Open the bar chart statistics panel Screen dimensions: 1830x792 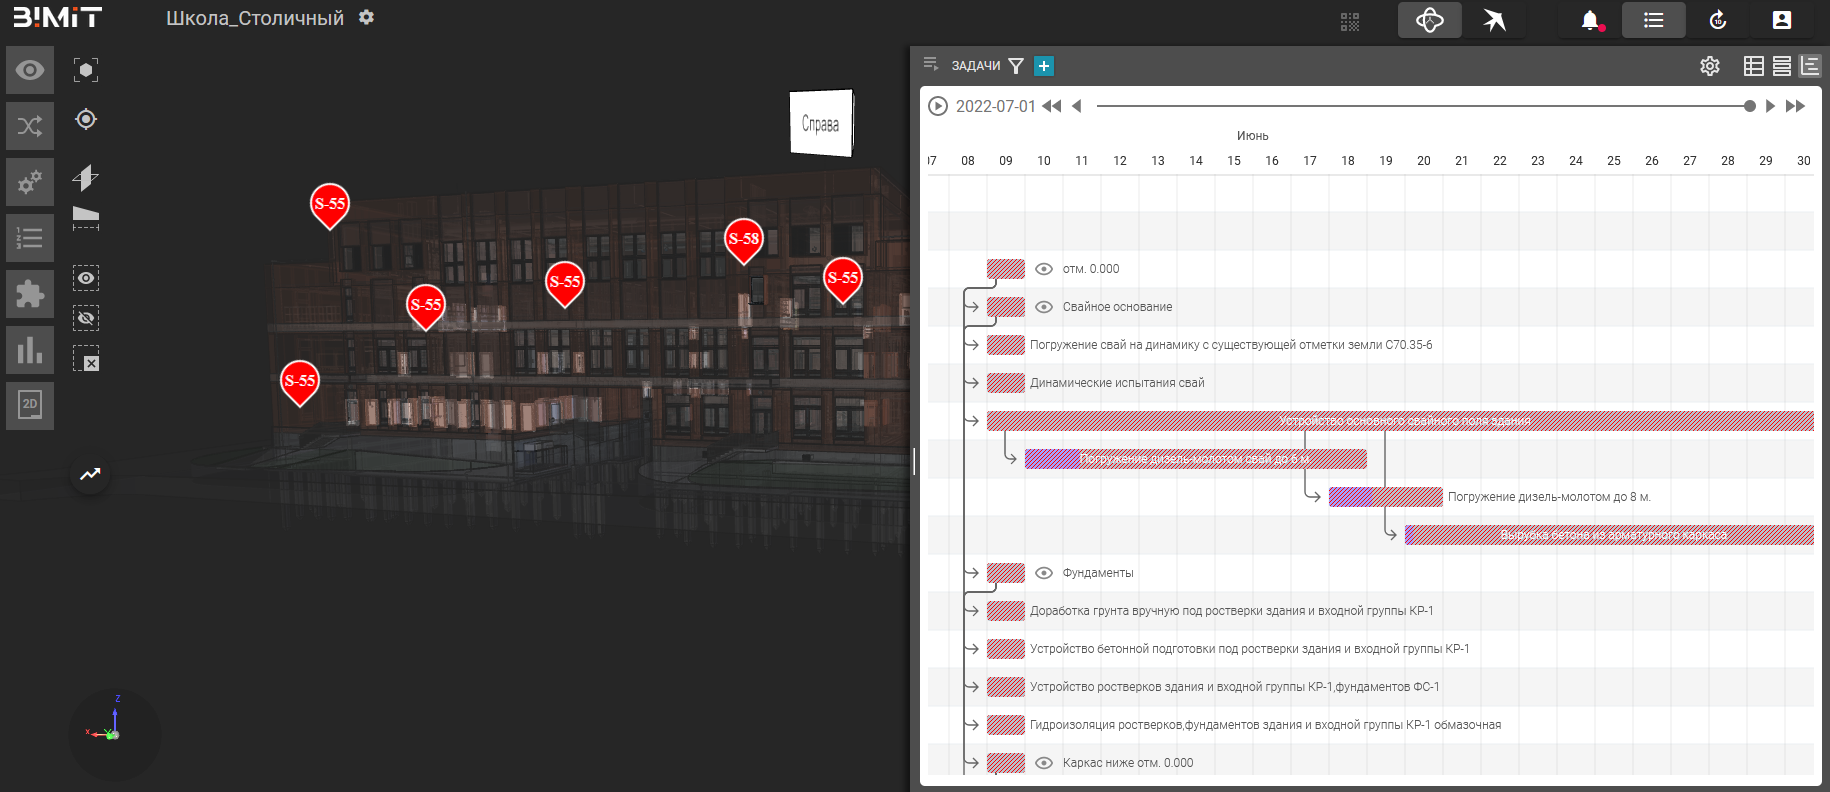pos(30,350)
